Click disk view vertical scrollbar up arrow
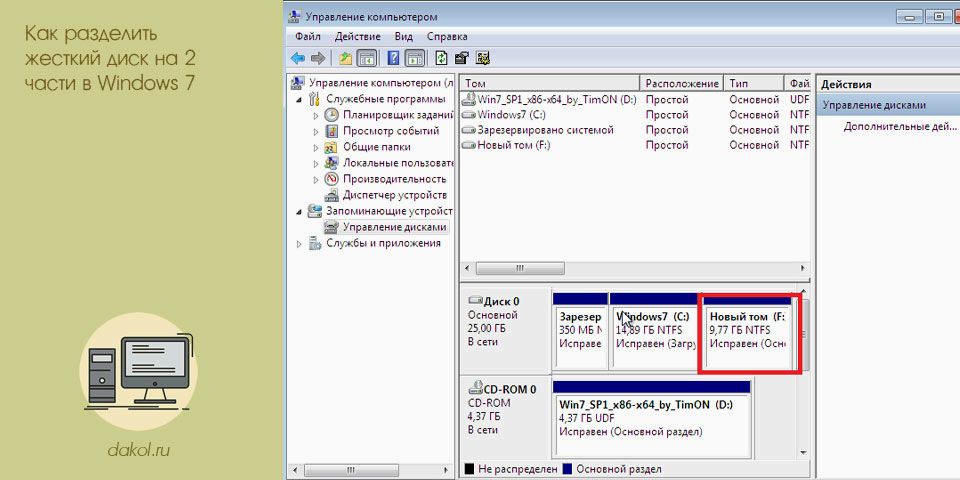The image size is (960, 480). [x=804, y=293]
